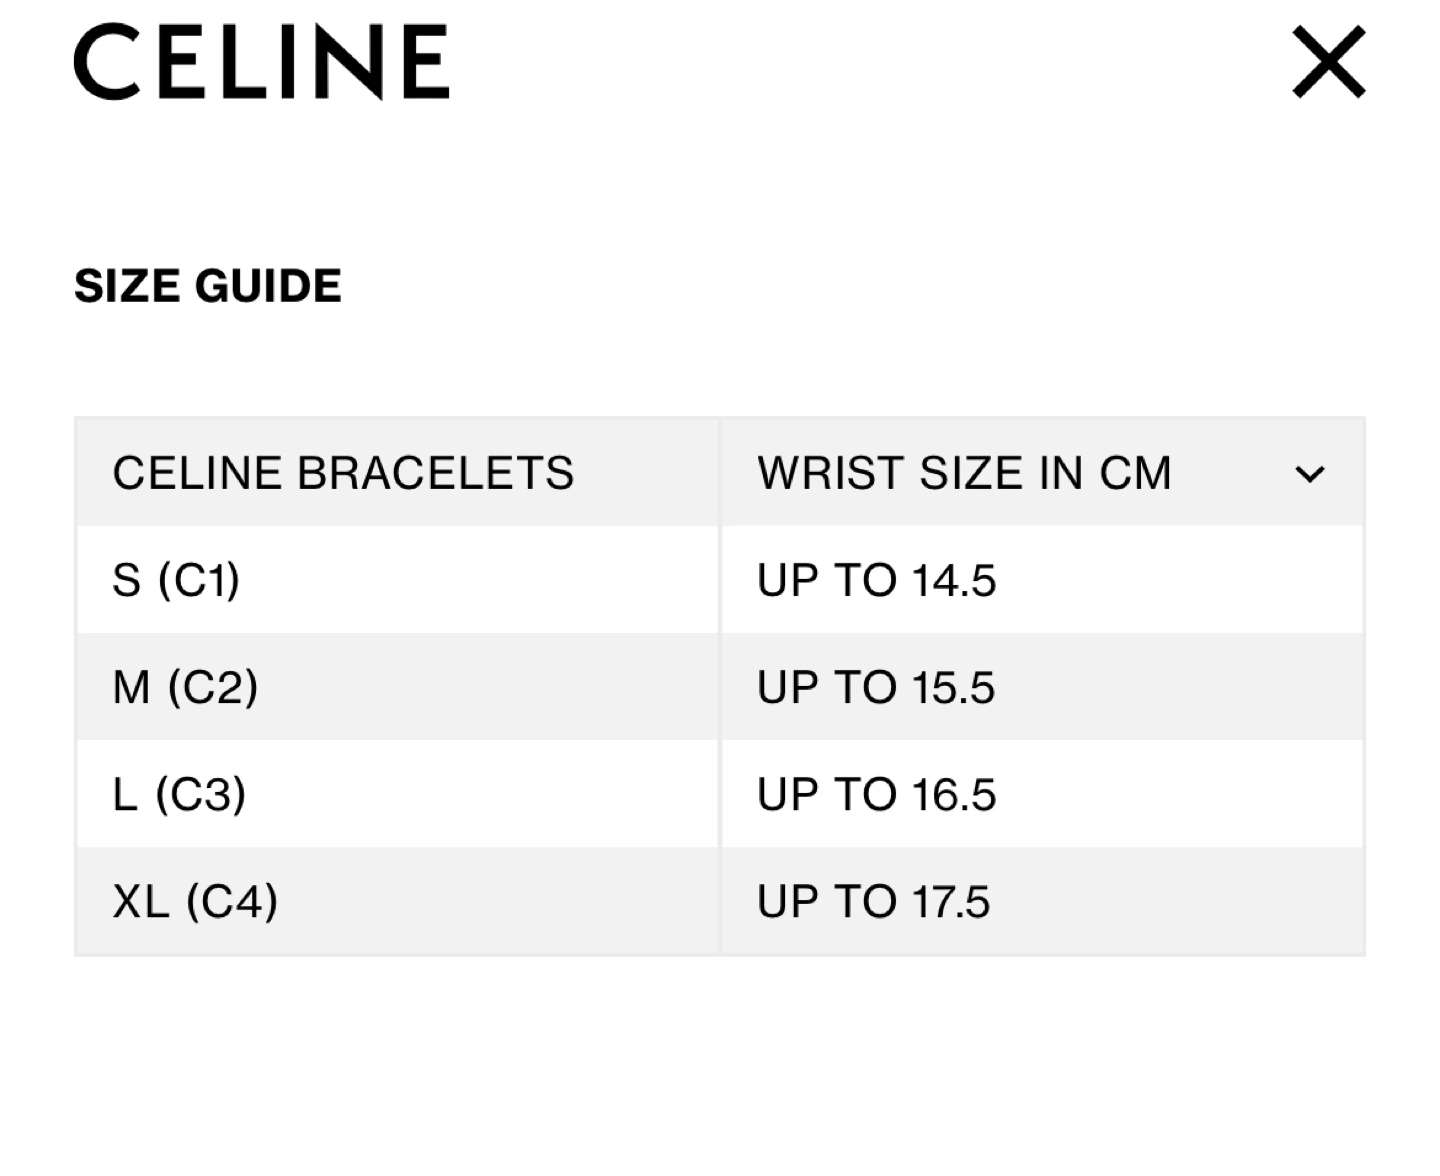Screen dimensions: 1440x1176
Task: Click the CELINE logo
Action: click(262, 62)
